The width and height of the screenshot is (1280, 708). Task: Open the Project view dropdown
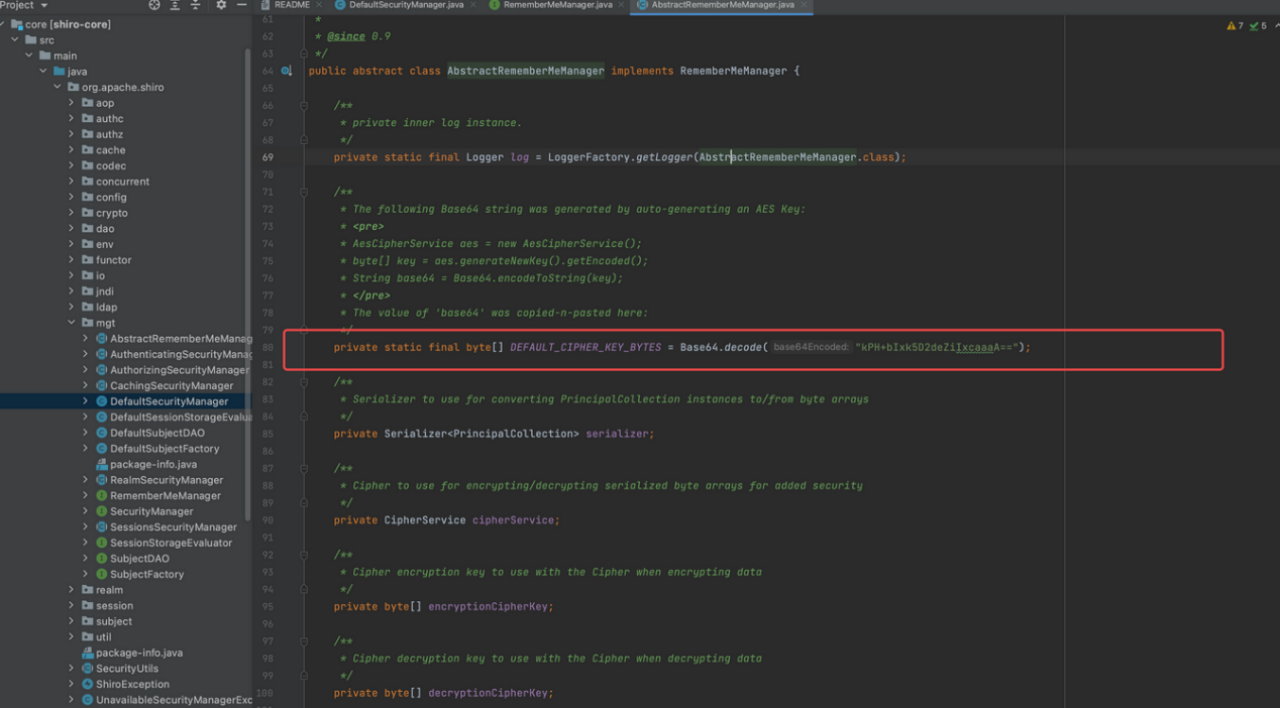pos(24,5)
